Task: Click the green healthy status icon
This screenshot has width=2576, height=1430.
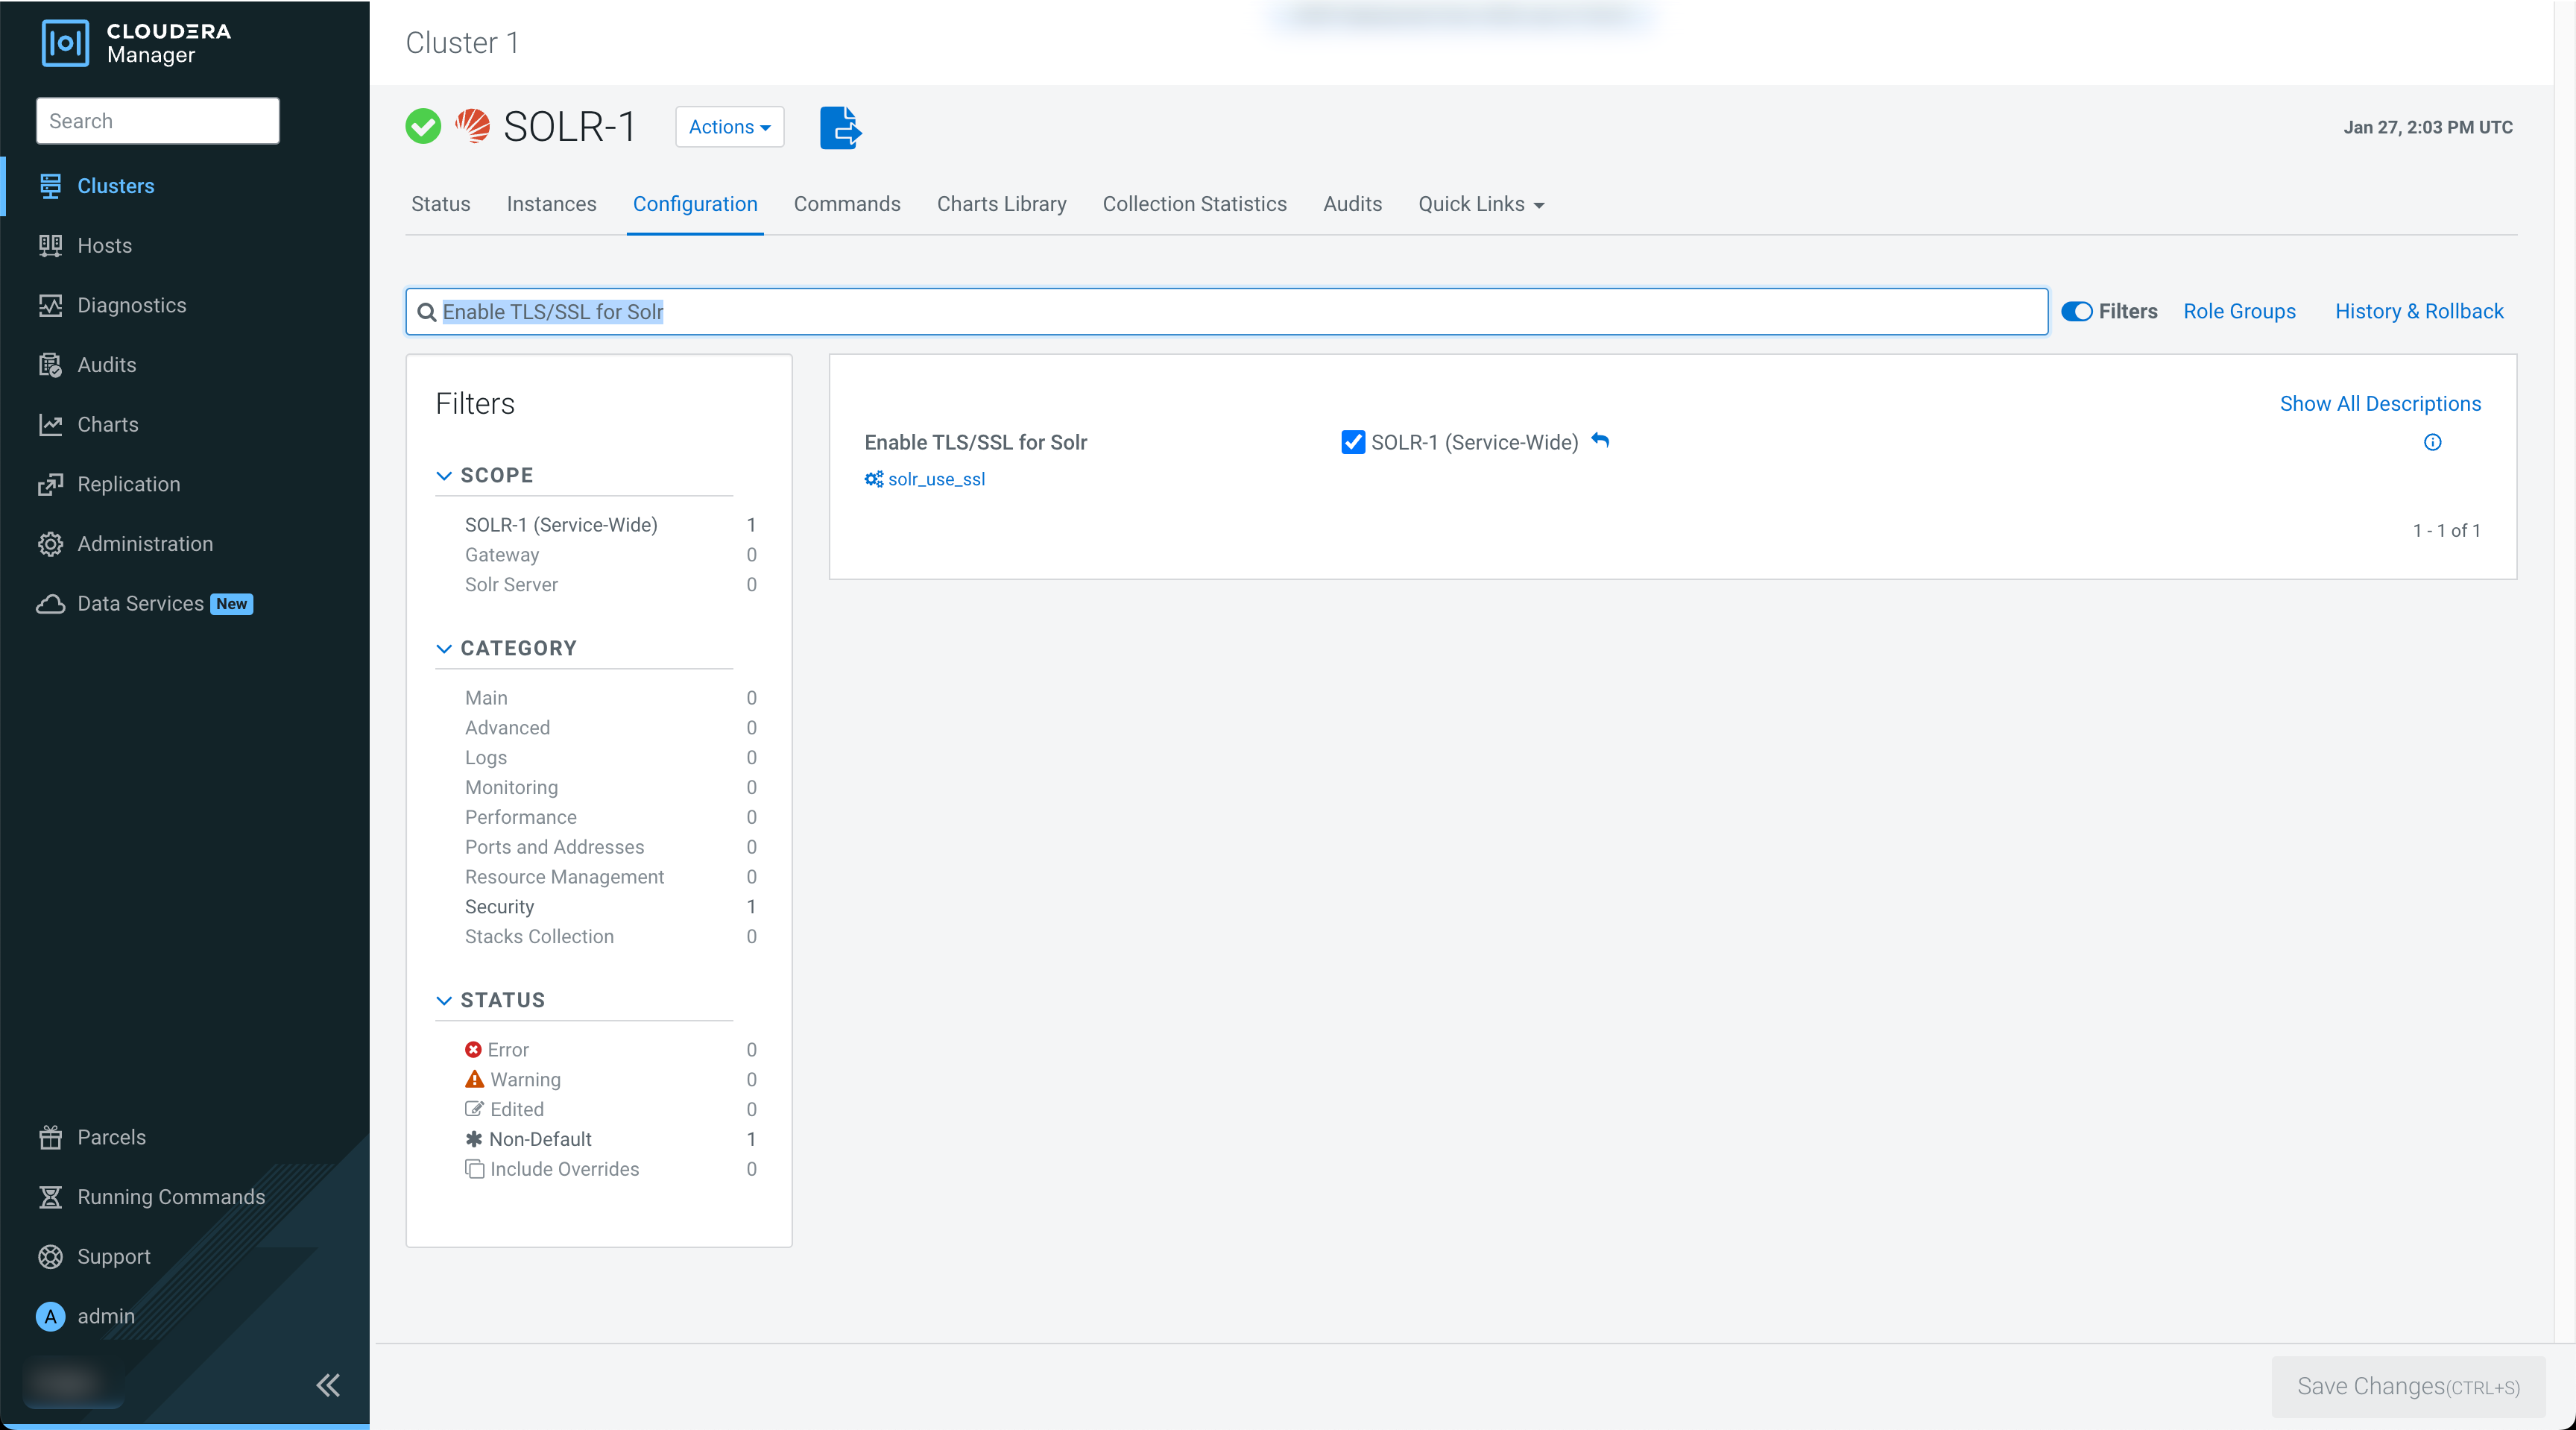Action: (423, 127)
